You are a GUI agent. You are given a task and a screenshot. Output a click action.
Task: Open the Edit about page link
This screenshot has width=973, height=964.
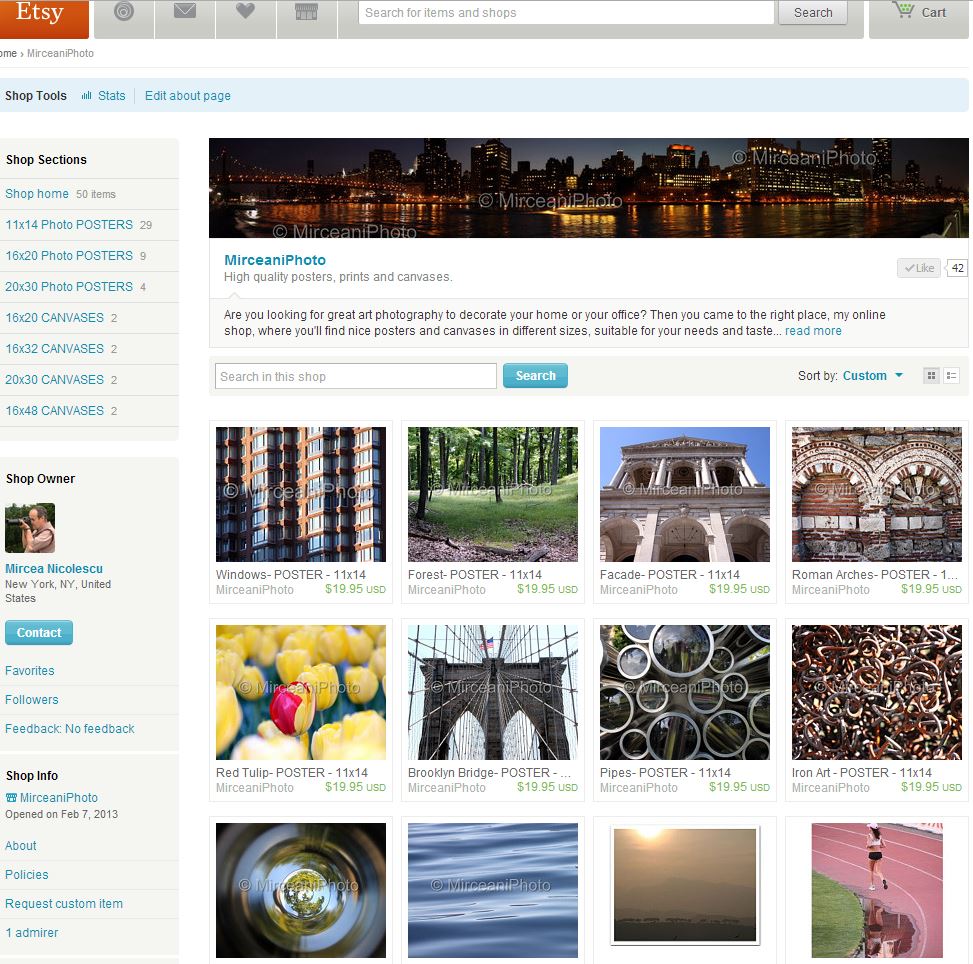point(188,96)
